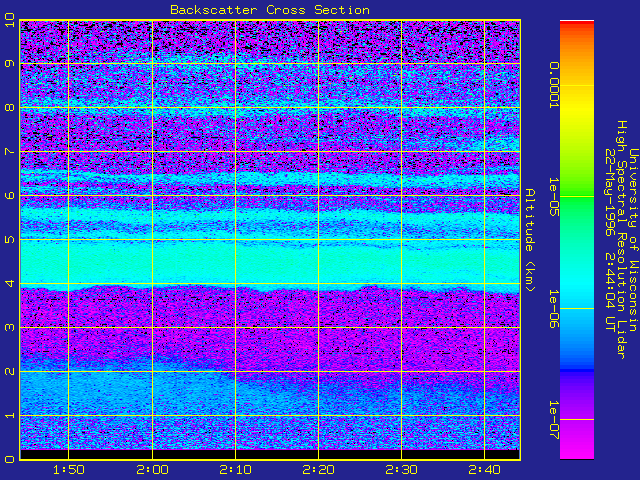Click the single-digit altitude label "1"
The height and width of the screenshot is (480, 640).
[x=10, y=416]
